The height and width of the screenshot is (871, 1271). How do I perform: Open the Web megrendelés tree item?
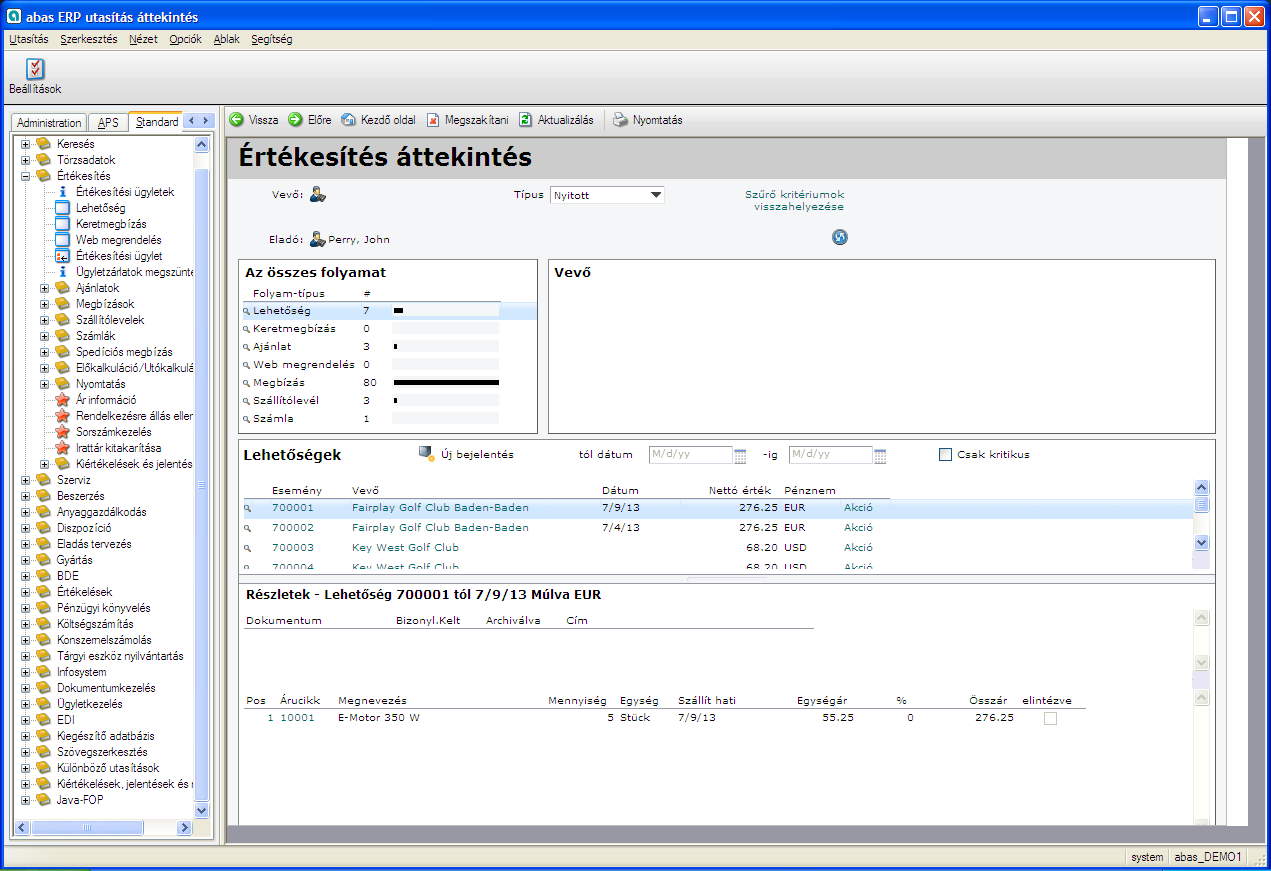pos(118,240)
